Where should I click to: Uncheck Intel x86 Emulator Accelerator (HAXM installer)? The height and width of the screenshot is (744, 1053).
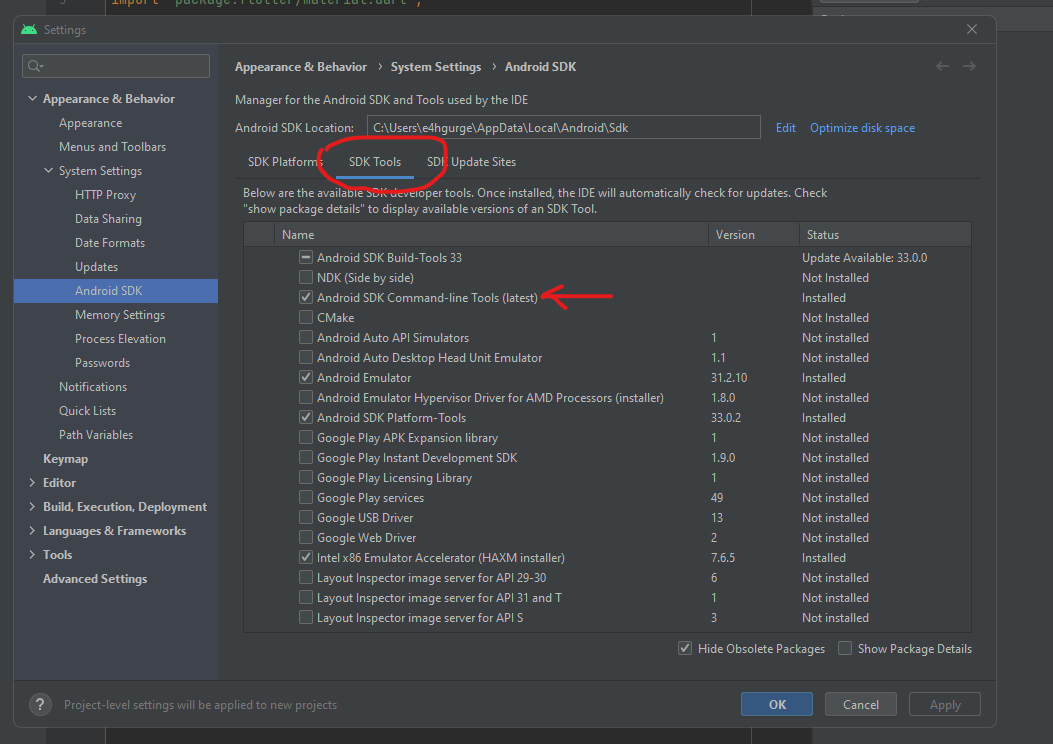click(306, 557)
